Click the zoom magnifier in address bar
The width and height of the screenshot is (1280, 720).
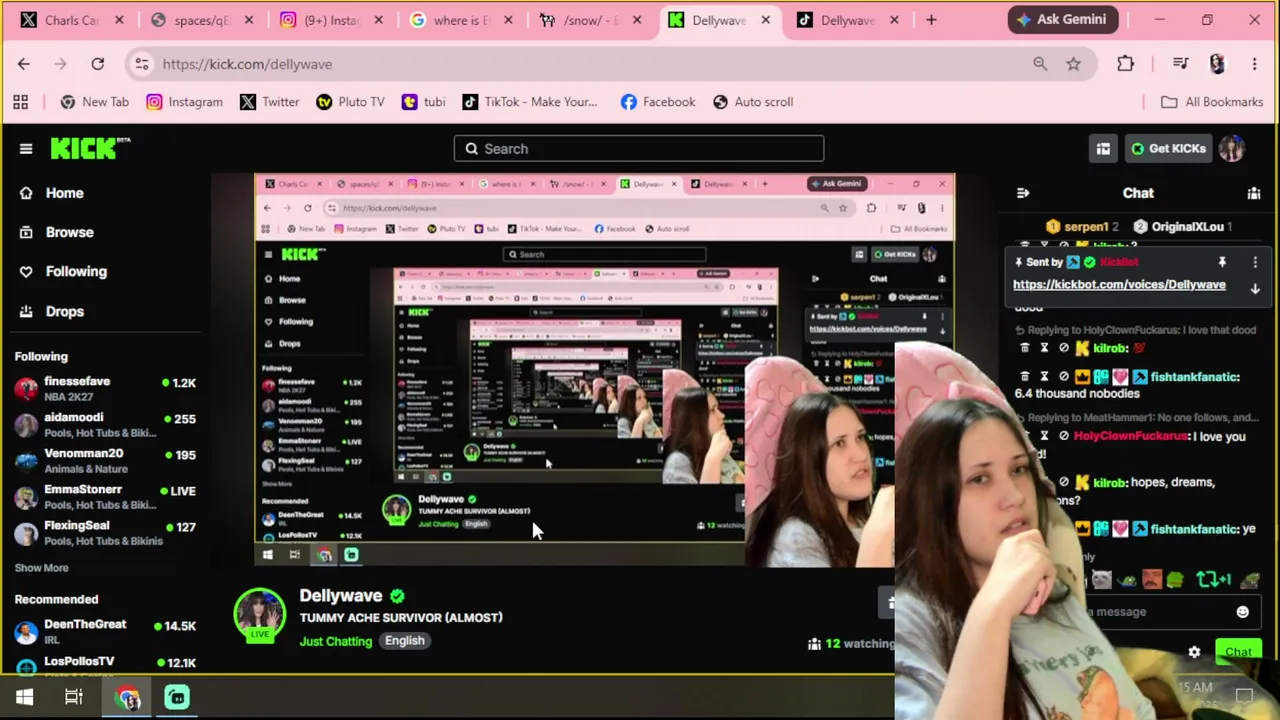click(1040, 64)
